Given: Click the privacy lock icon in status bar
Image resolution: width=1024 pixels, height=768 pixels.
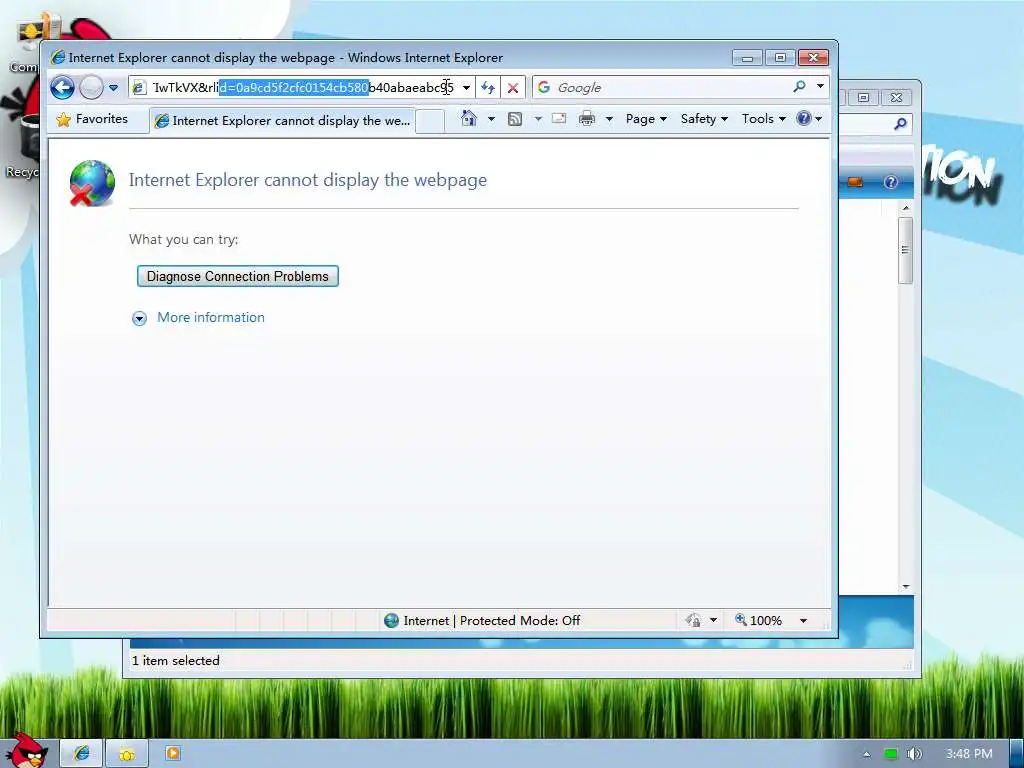Looking at the screenshot, I should pos(694,620).
